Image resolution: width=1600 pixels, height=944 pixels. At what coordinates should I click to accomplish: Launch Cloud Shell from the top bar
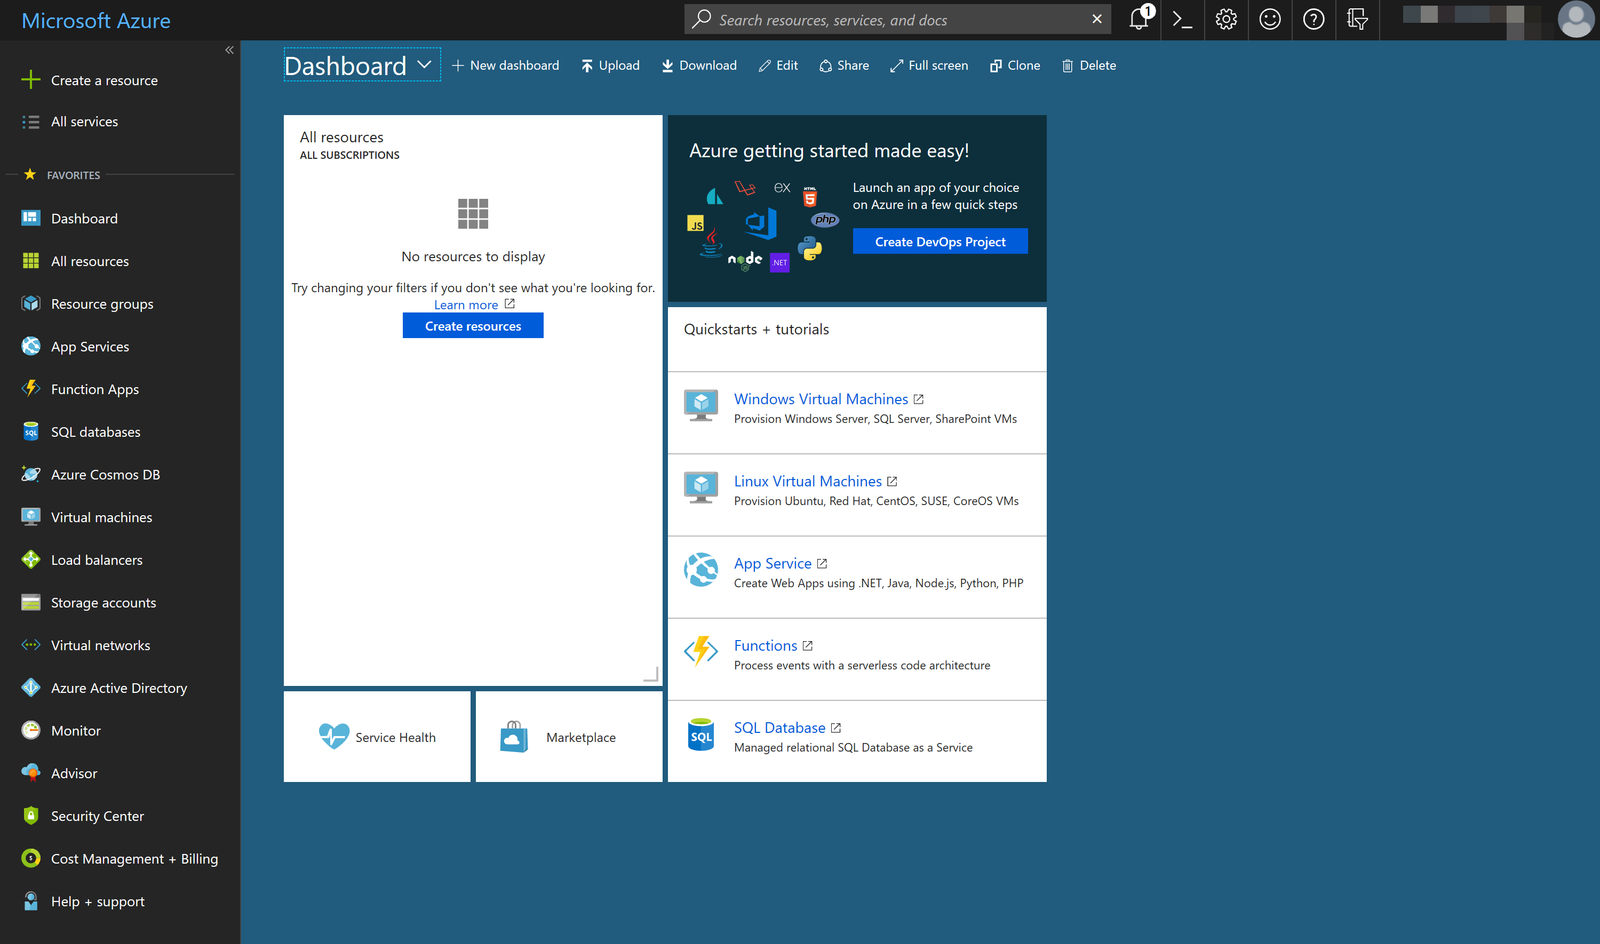tap(1182, 19)
